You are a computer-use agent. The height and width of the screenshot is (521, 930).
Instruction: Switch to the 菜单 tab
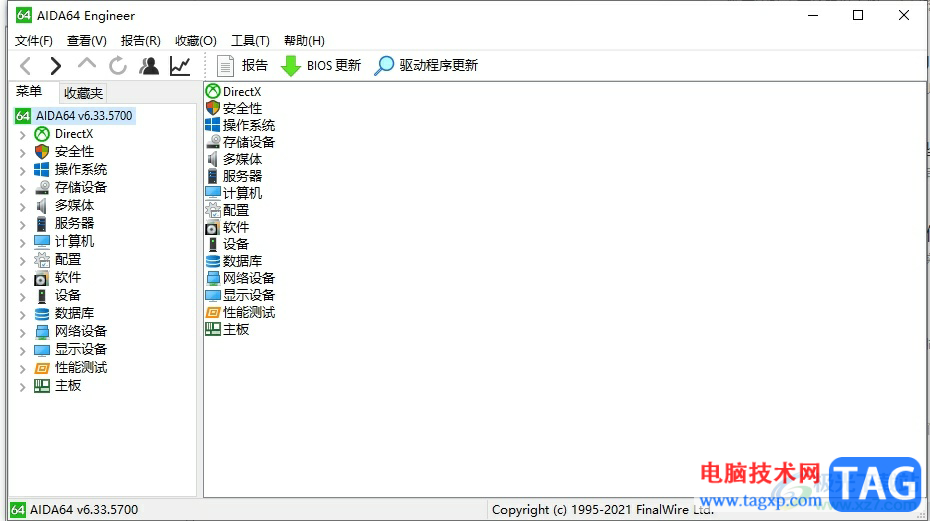pos(28,91)
